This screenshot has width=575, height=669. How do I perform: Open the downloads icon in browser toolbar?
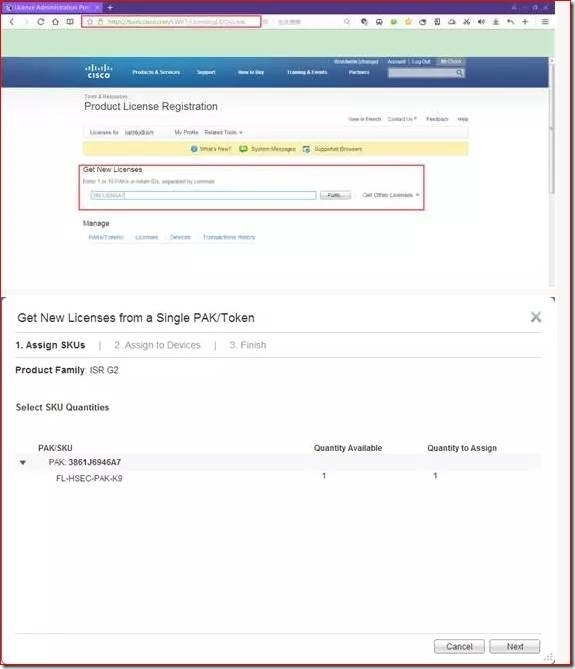tap(496, 21)
